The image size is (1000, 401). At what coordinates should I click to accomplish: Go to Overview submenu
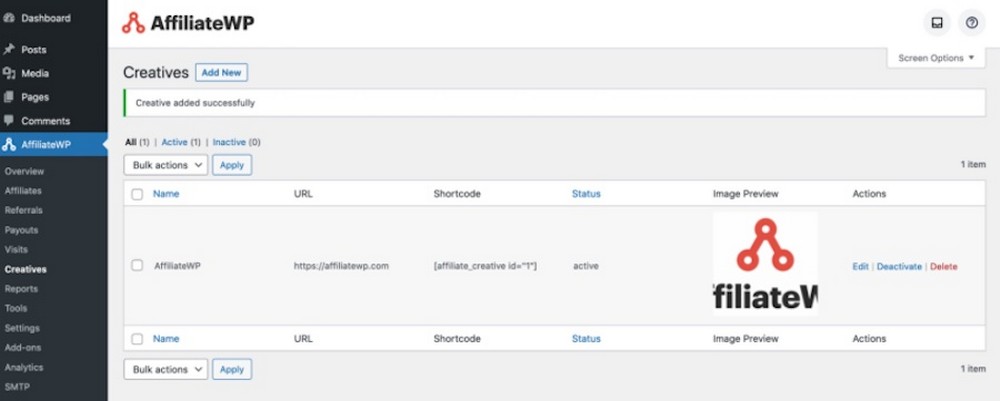[24, 171]
